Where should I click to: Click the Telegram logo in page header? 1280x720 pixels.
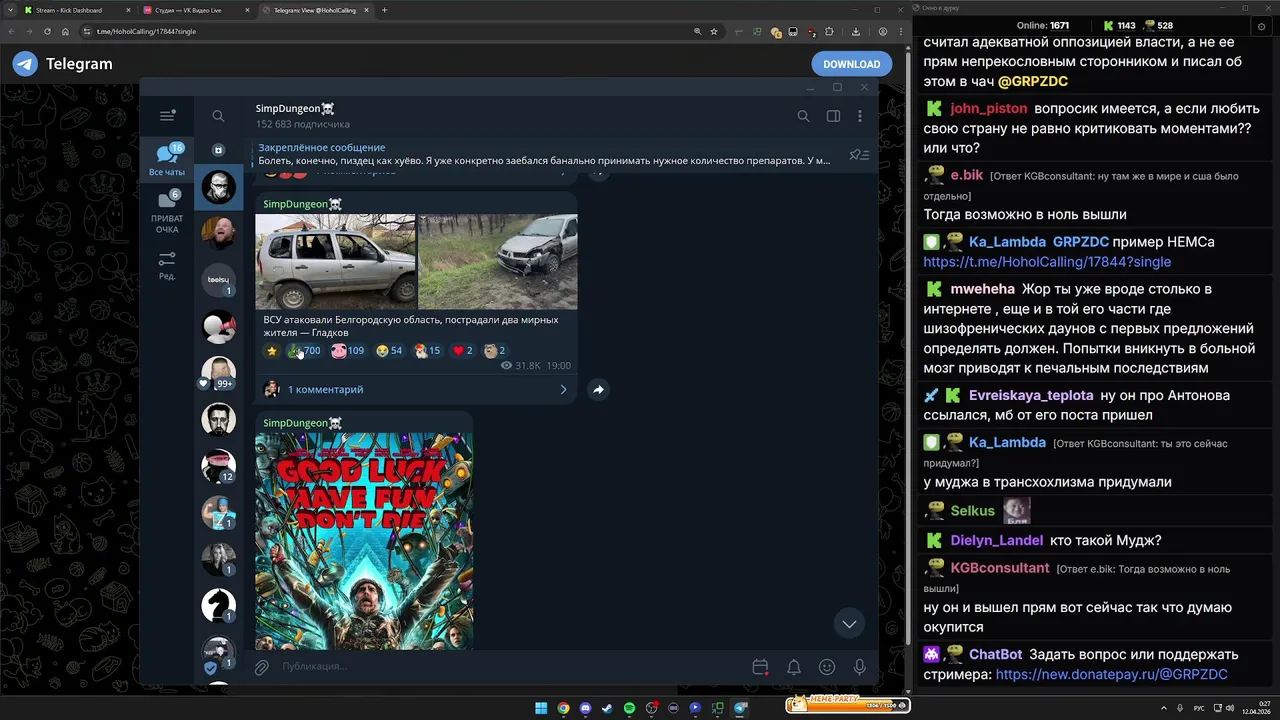click(25, 64)
